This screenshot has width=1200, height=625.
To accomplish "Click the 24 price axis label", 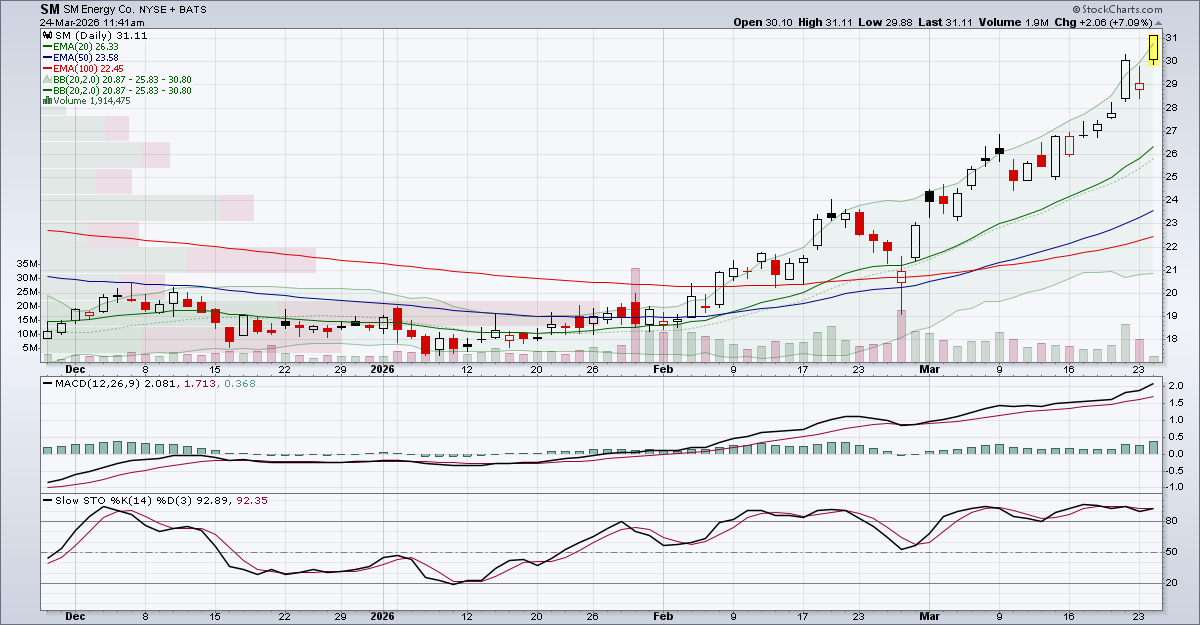I will (x=1172, y=199).
